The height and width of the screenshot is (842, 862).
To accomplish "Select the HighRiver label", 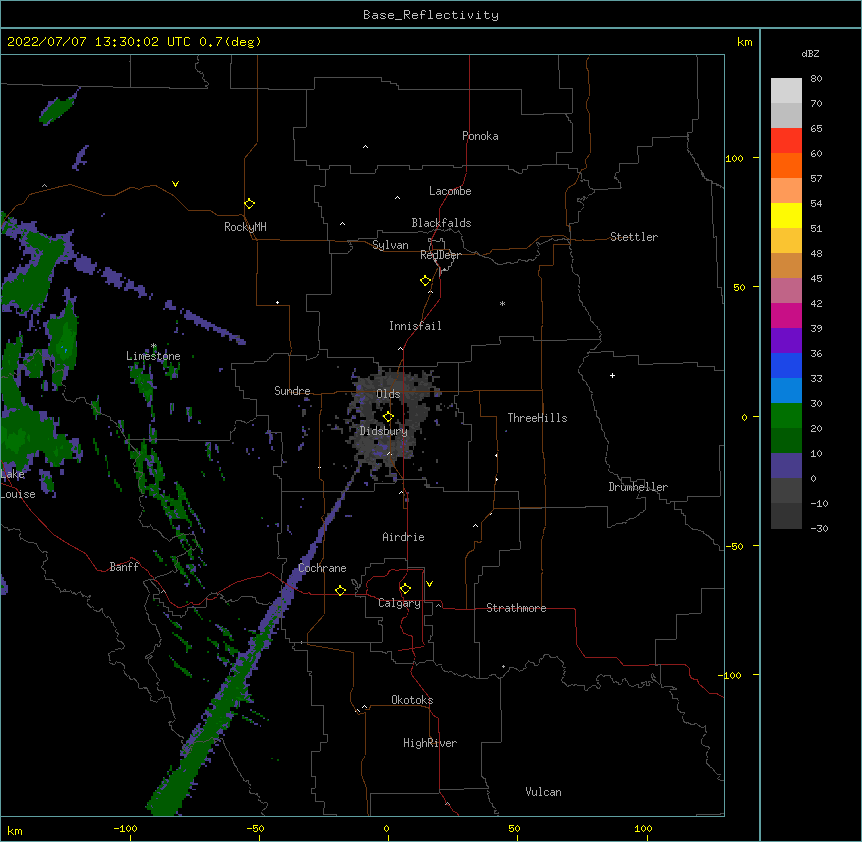I will tap(430, 743).
